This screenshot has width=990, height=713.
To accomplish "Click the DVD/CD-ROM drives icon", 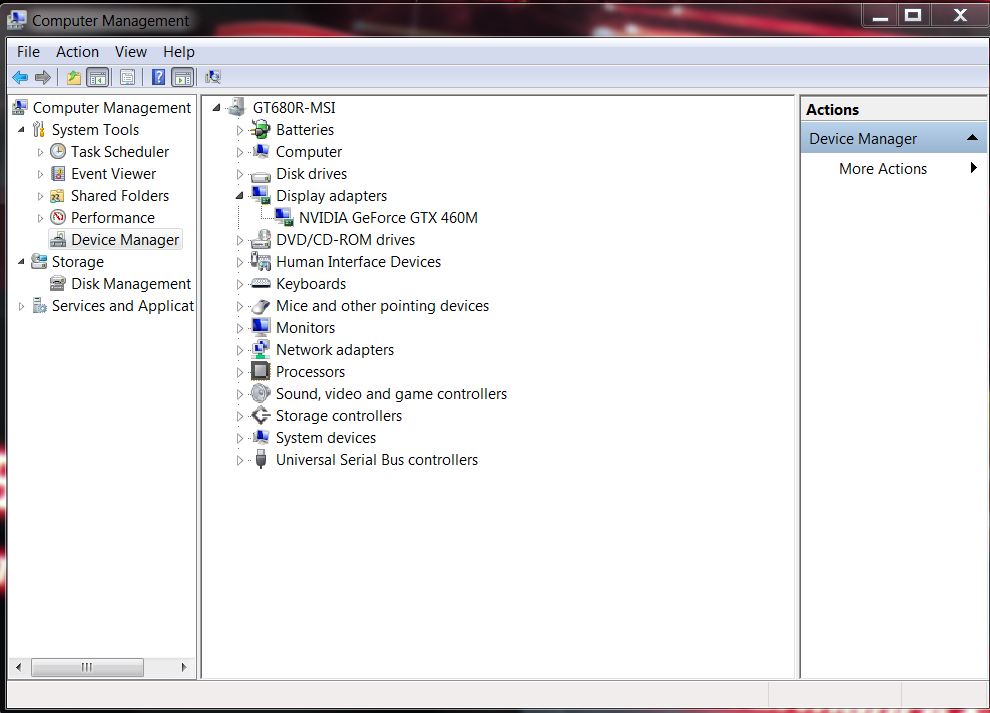I will [260, 239].
